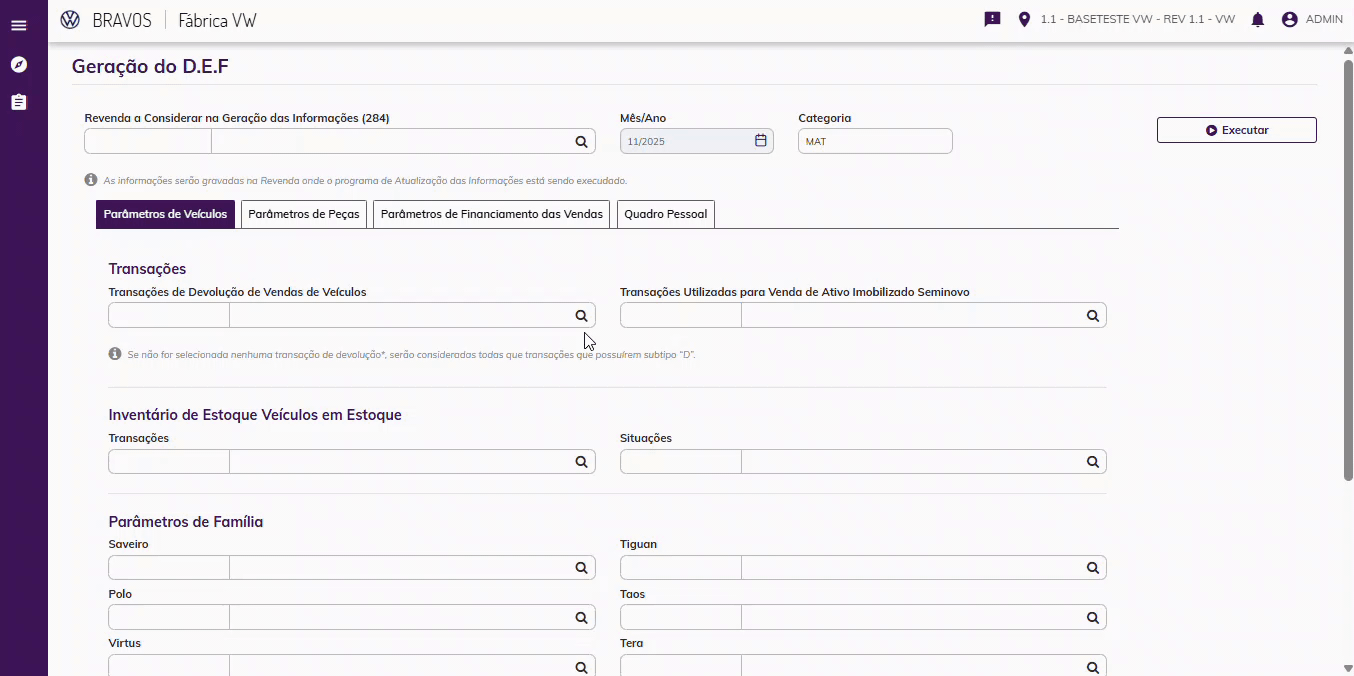Viewport: 1354px width, 676px height.
Task: Search Revenda a Considerar lookup
Action: point(581,142)
